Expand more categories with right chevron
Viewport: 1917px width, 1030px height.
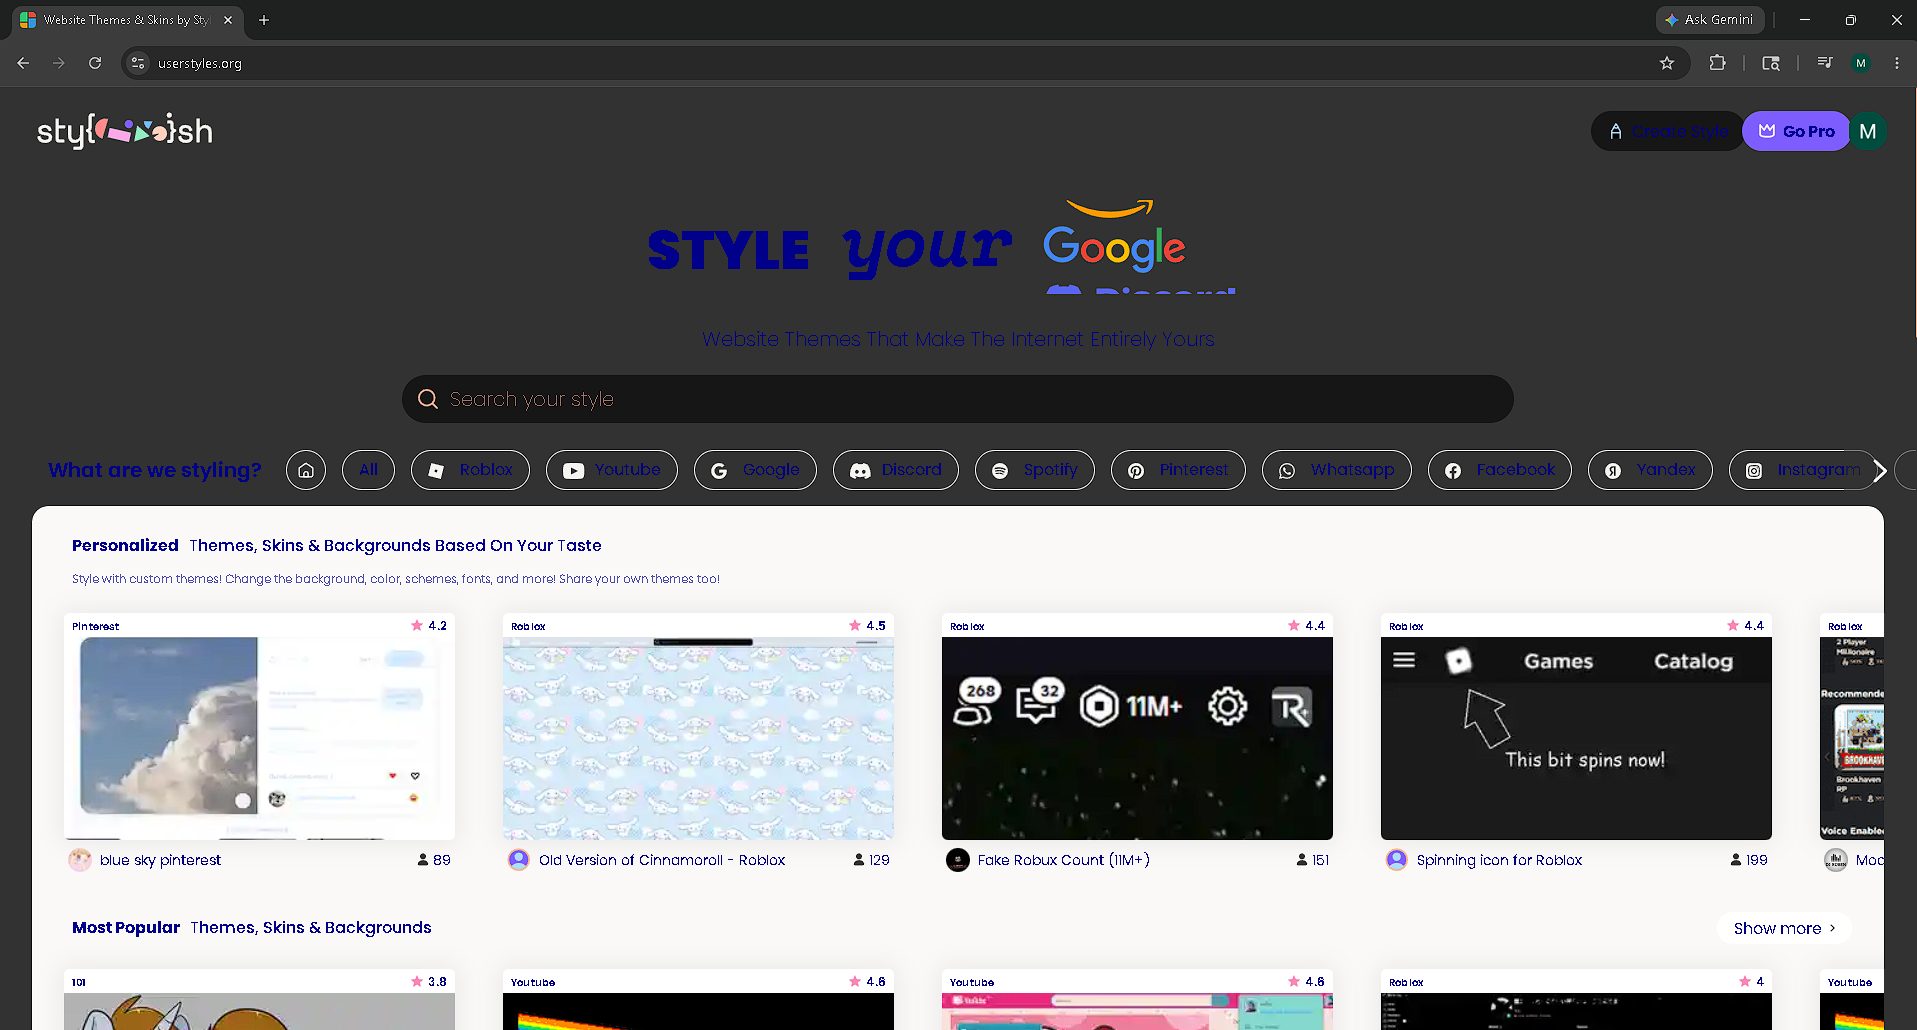point(1880,470)
